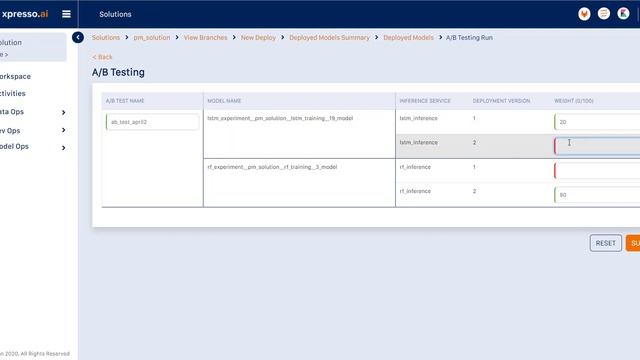Focus weight field for lstm_inference version 2
Screen dimensions: 640x360
[597, 146]
